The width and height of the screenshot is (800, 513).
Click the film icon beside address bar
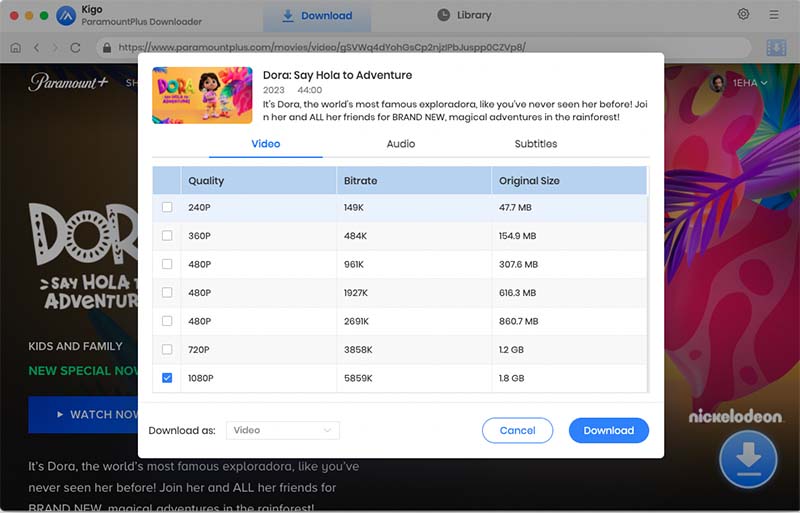pos(776,47)
